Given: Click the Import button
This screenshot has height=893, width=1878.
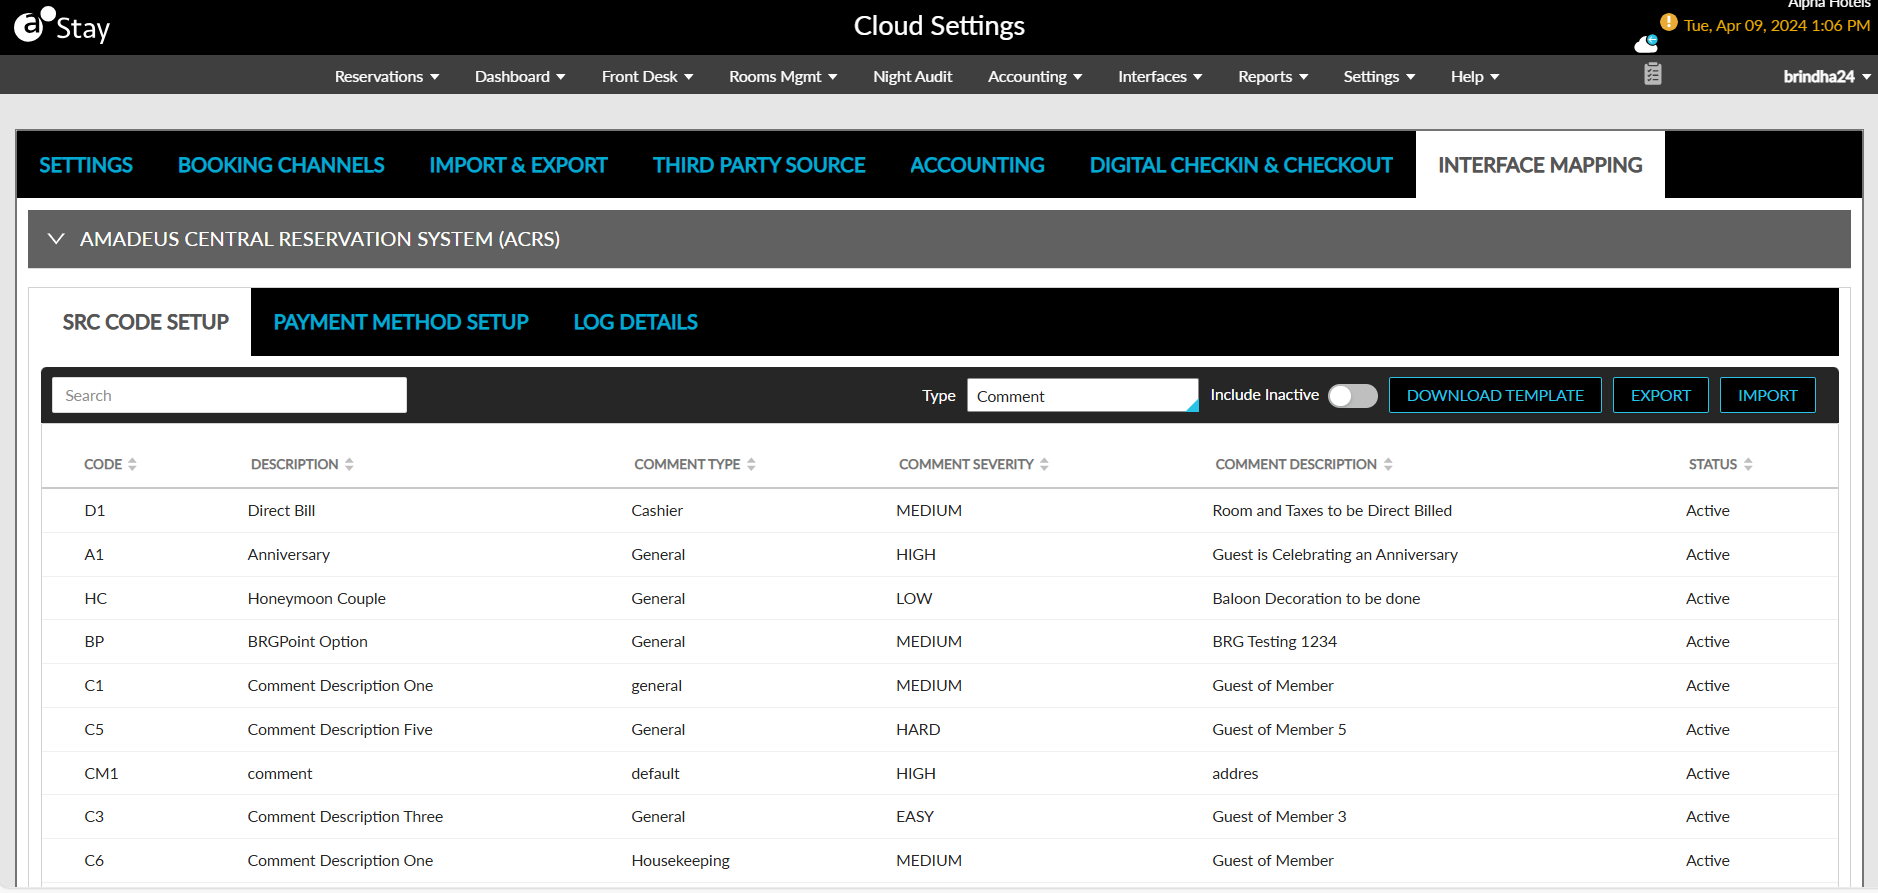Looking at the screenshot, I should [1767, 395].
